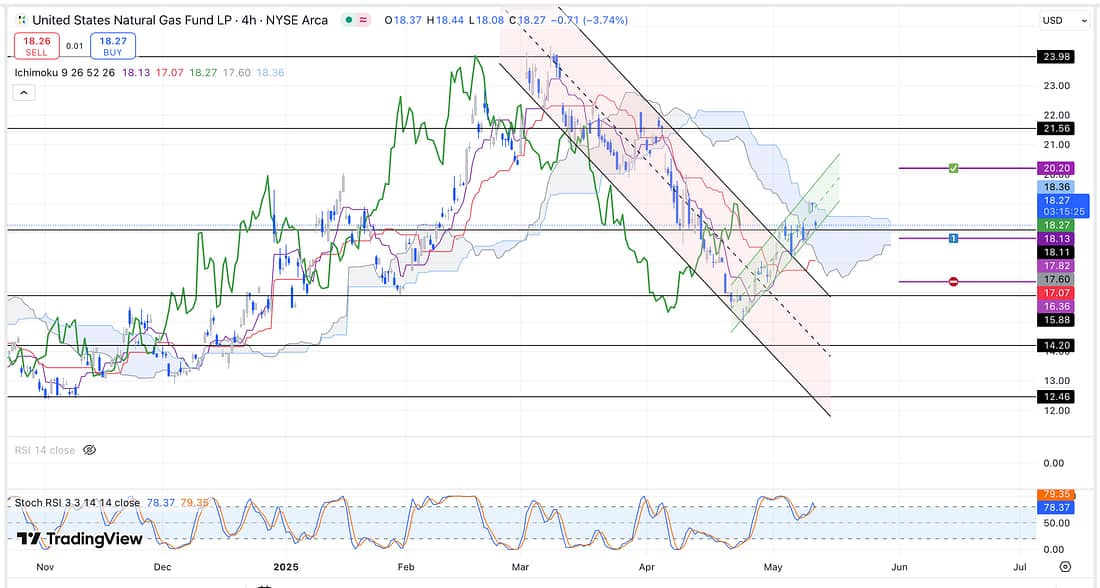Screen dimensions: 1100x588
Task: Open chart time axis settings gear icon
Action: click(1064, 566)
